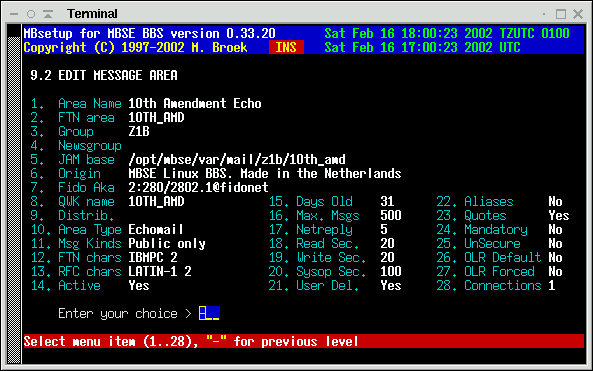Click the JAM base path value

tap(237, 159)
